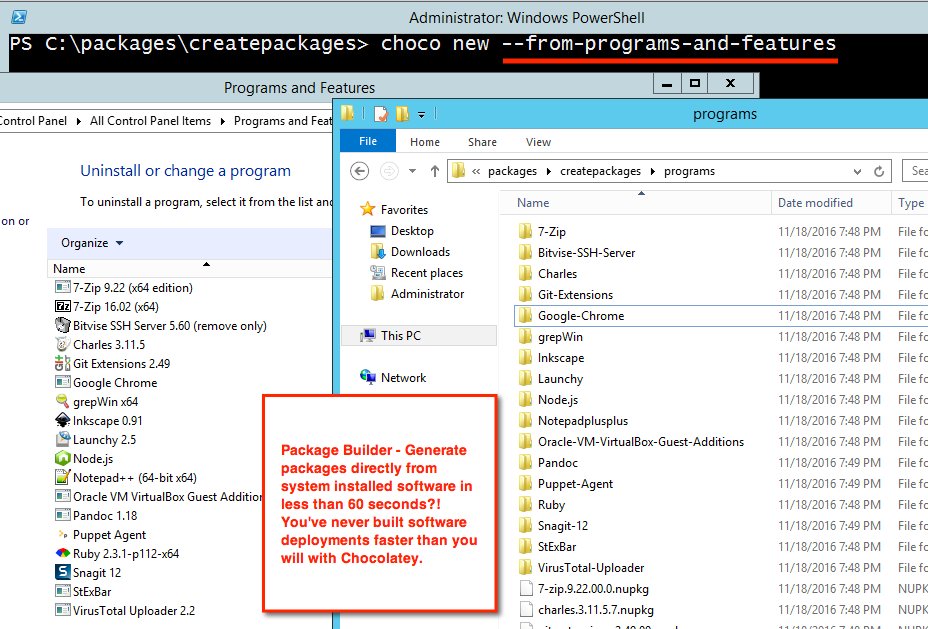This screenshot has height=629, width=928.
Task: Open the File tab in Explorer
Action: [368, 141]
